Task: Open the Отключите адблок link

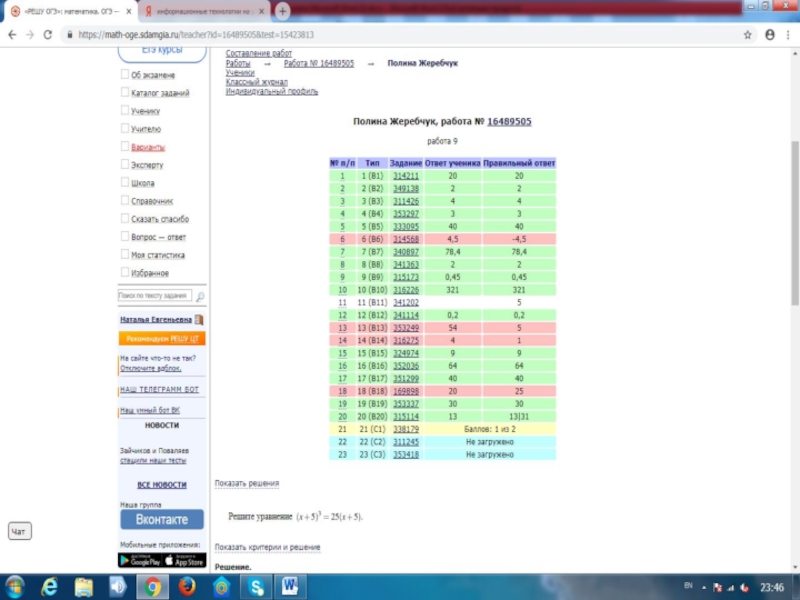Action: click(151, 368)
